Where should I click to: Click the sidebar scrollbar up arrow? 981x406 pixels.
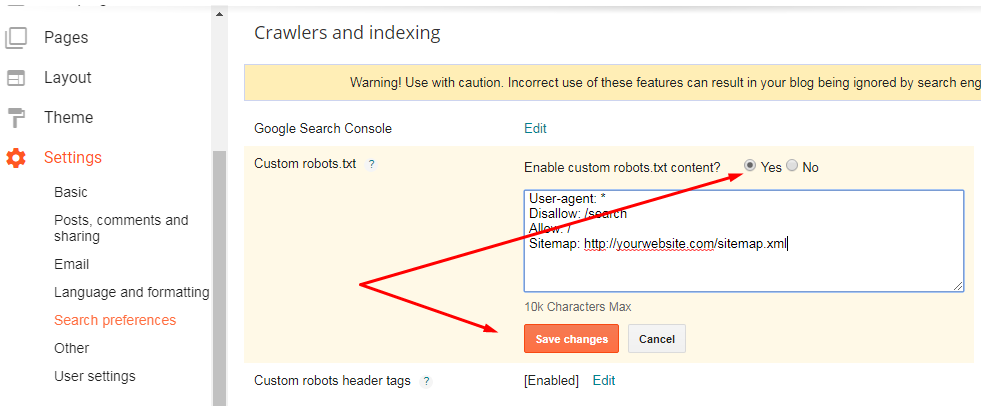(219, 14)
